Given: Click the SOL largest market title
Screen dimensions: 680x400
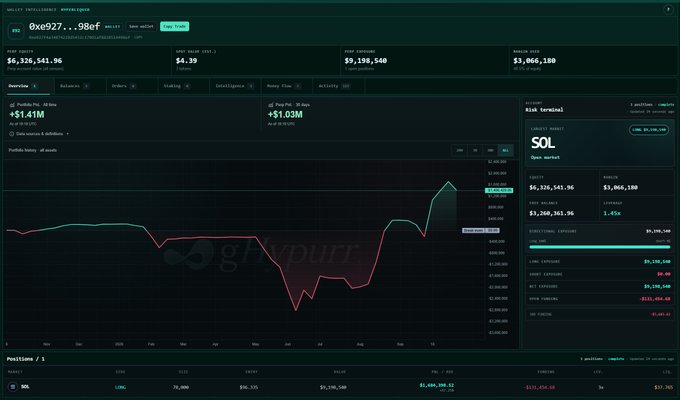Looking at the screenshot, I should (x=543, y=143).
